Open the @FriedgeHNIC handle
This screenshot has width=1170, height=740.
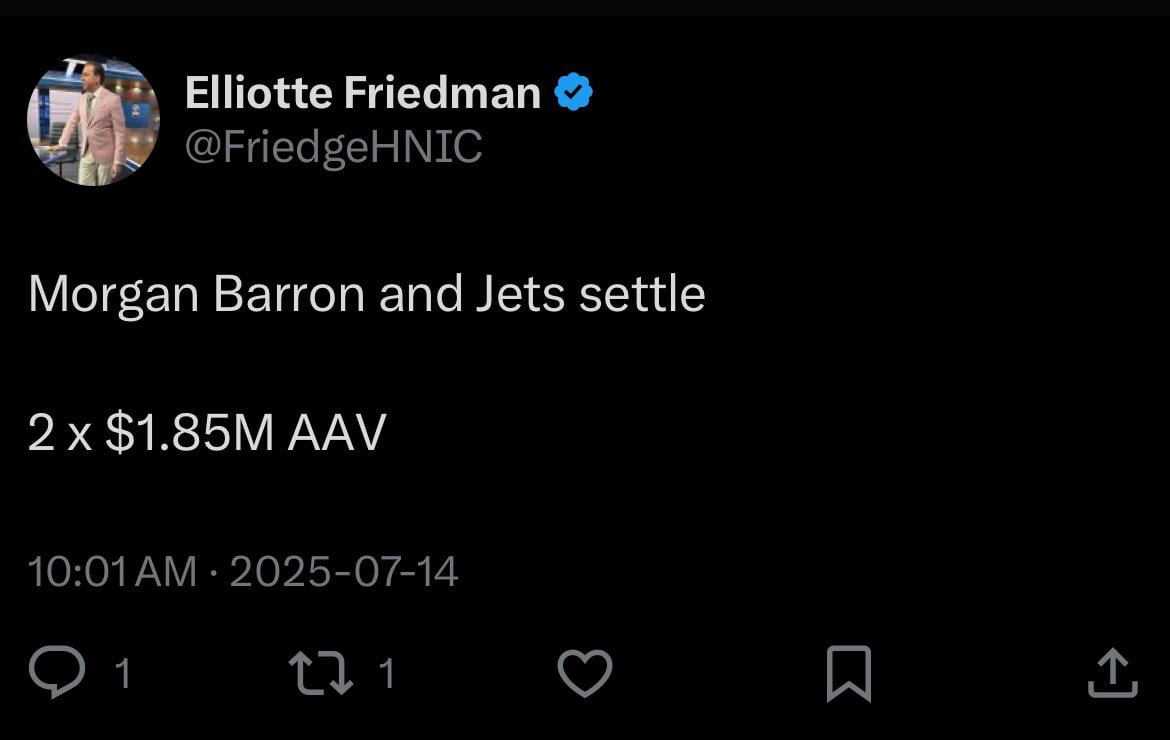[331, 146]
